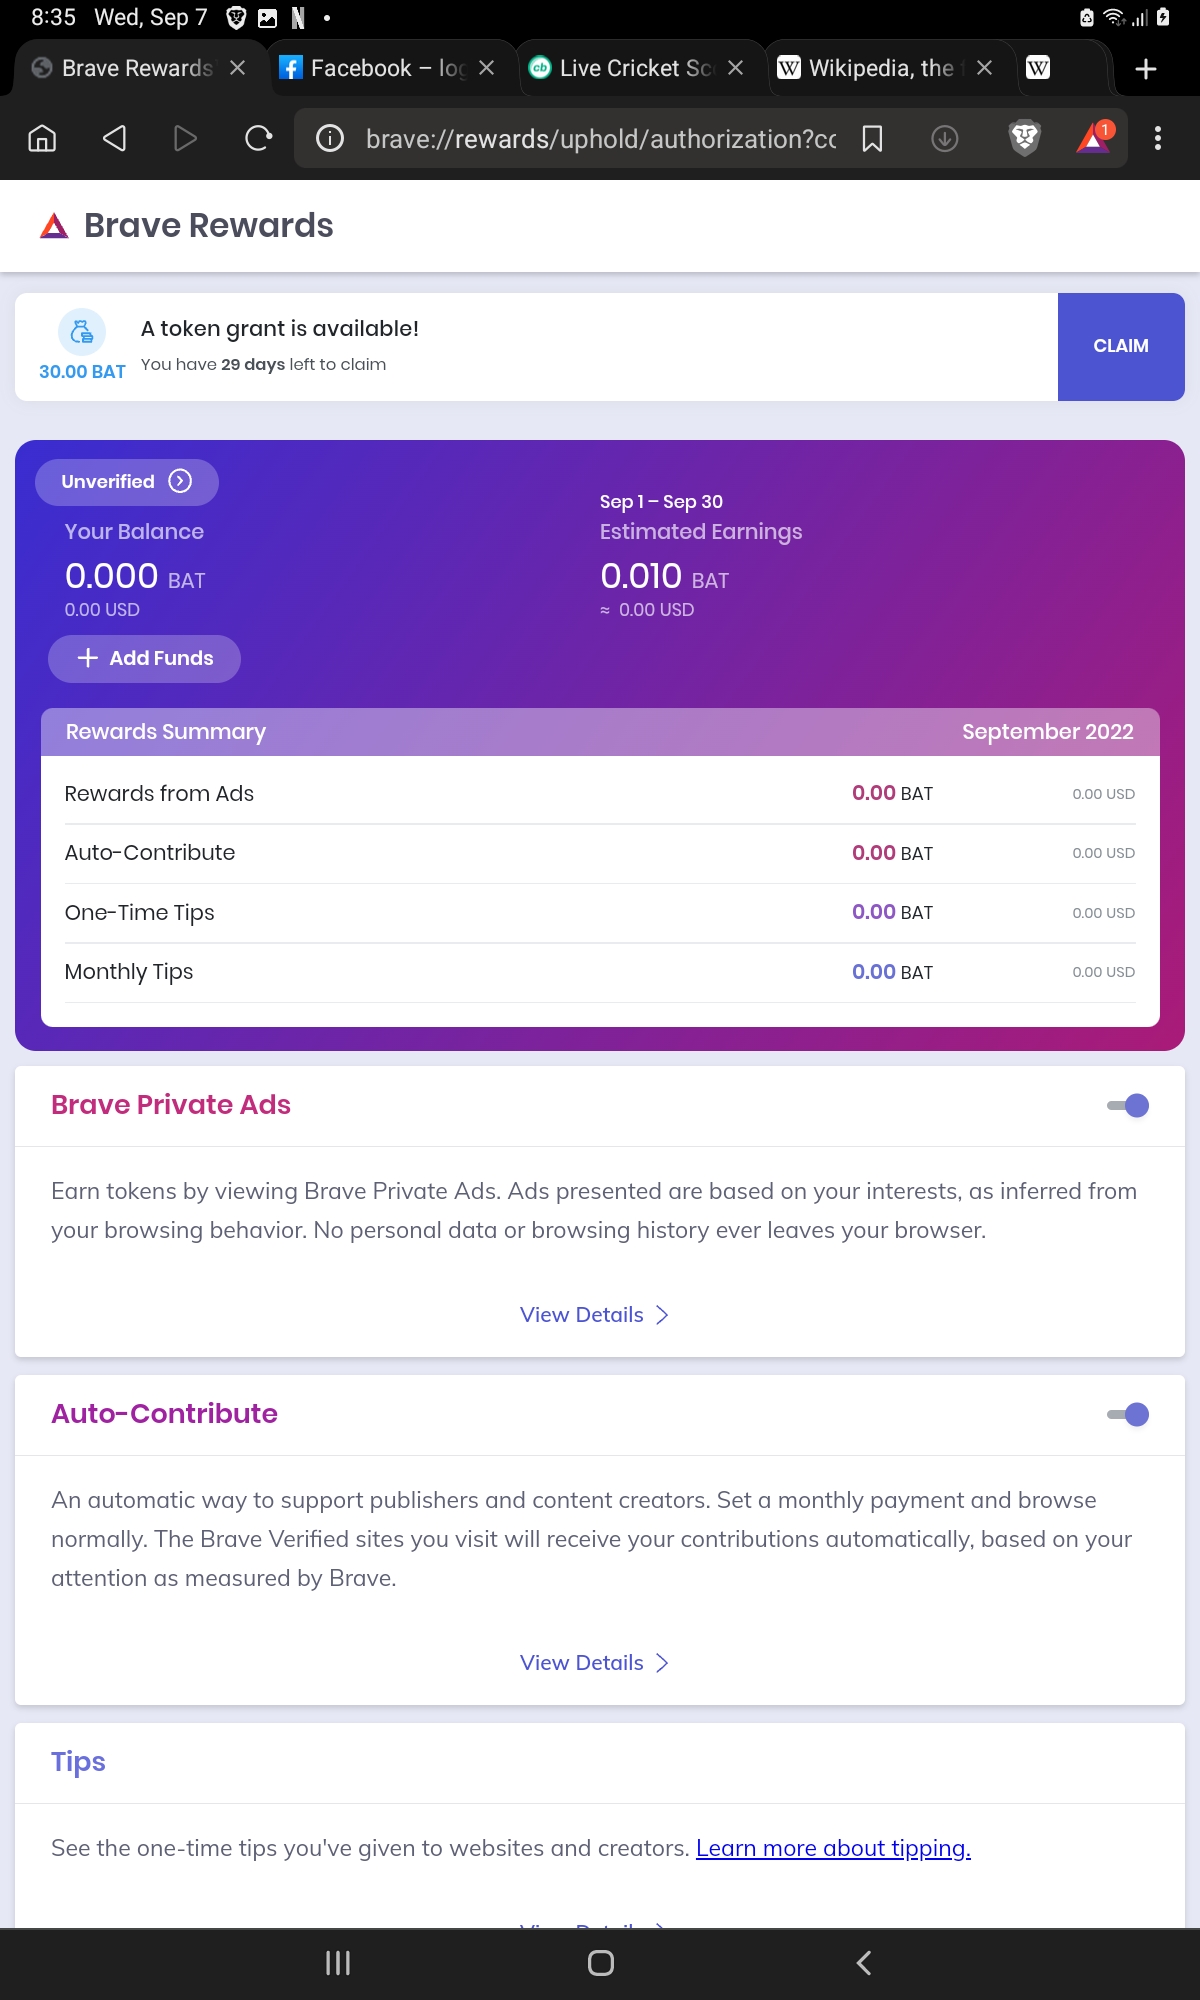The height and width of the screenshot is (2000, 1200).
Task: Click Add Funds on the balance card
Action: (143, 658)
